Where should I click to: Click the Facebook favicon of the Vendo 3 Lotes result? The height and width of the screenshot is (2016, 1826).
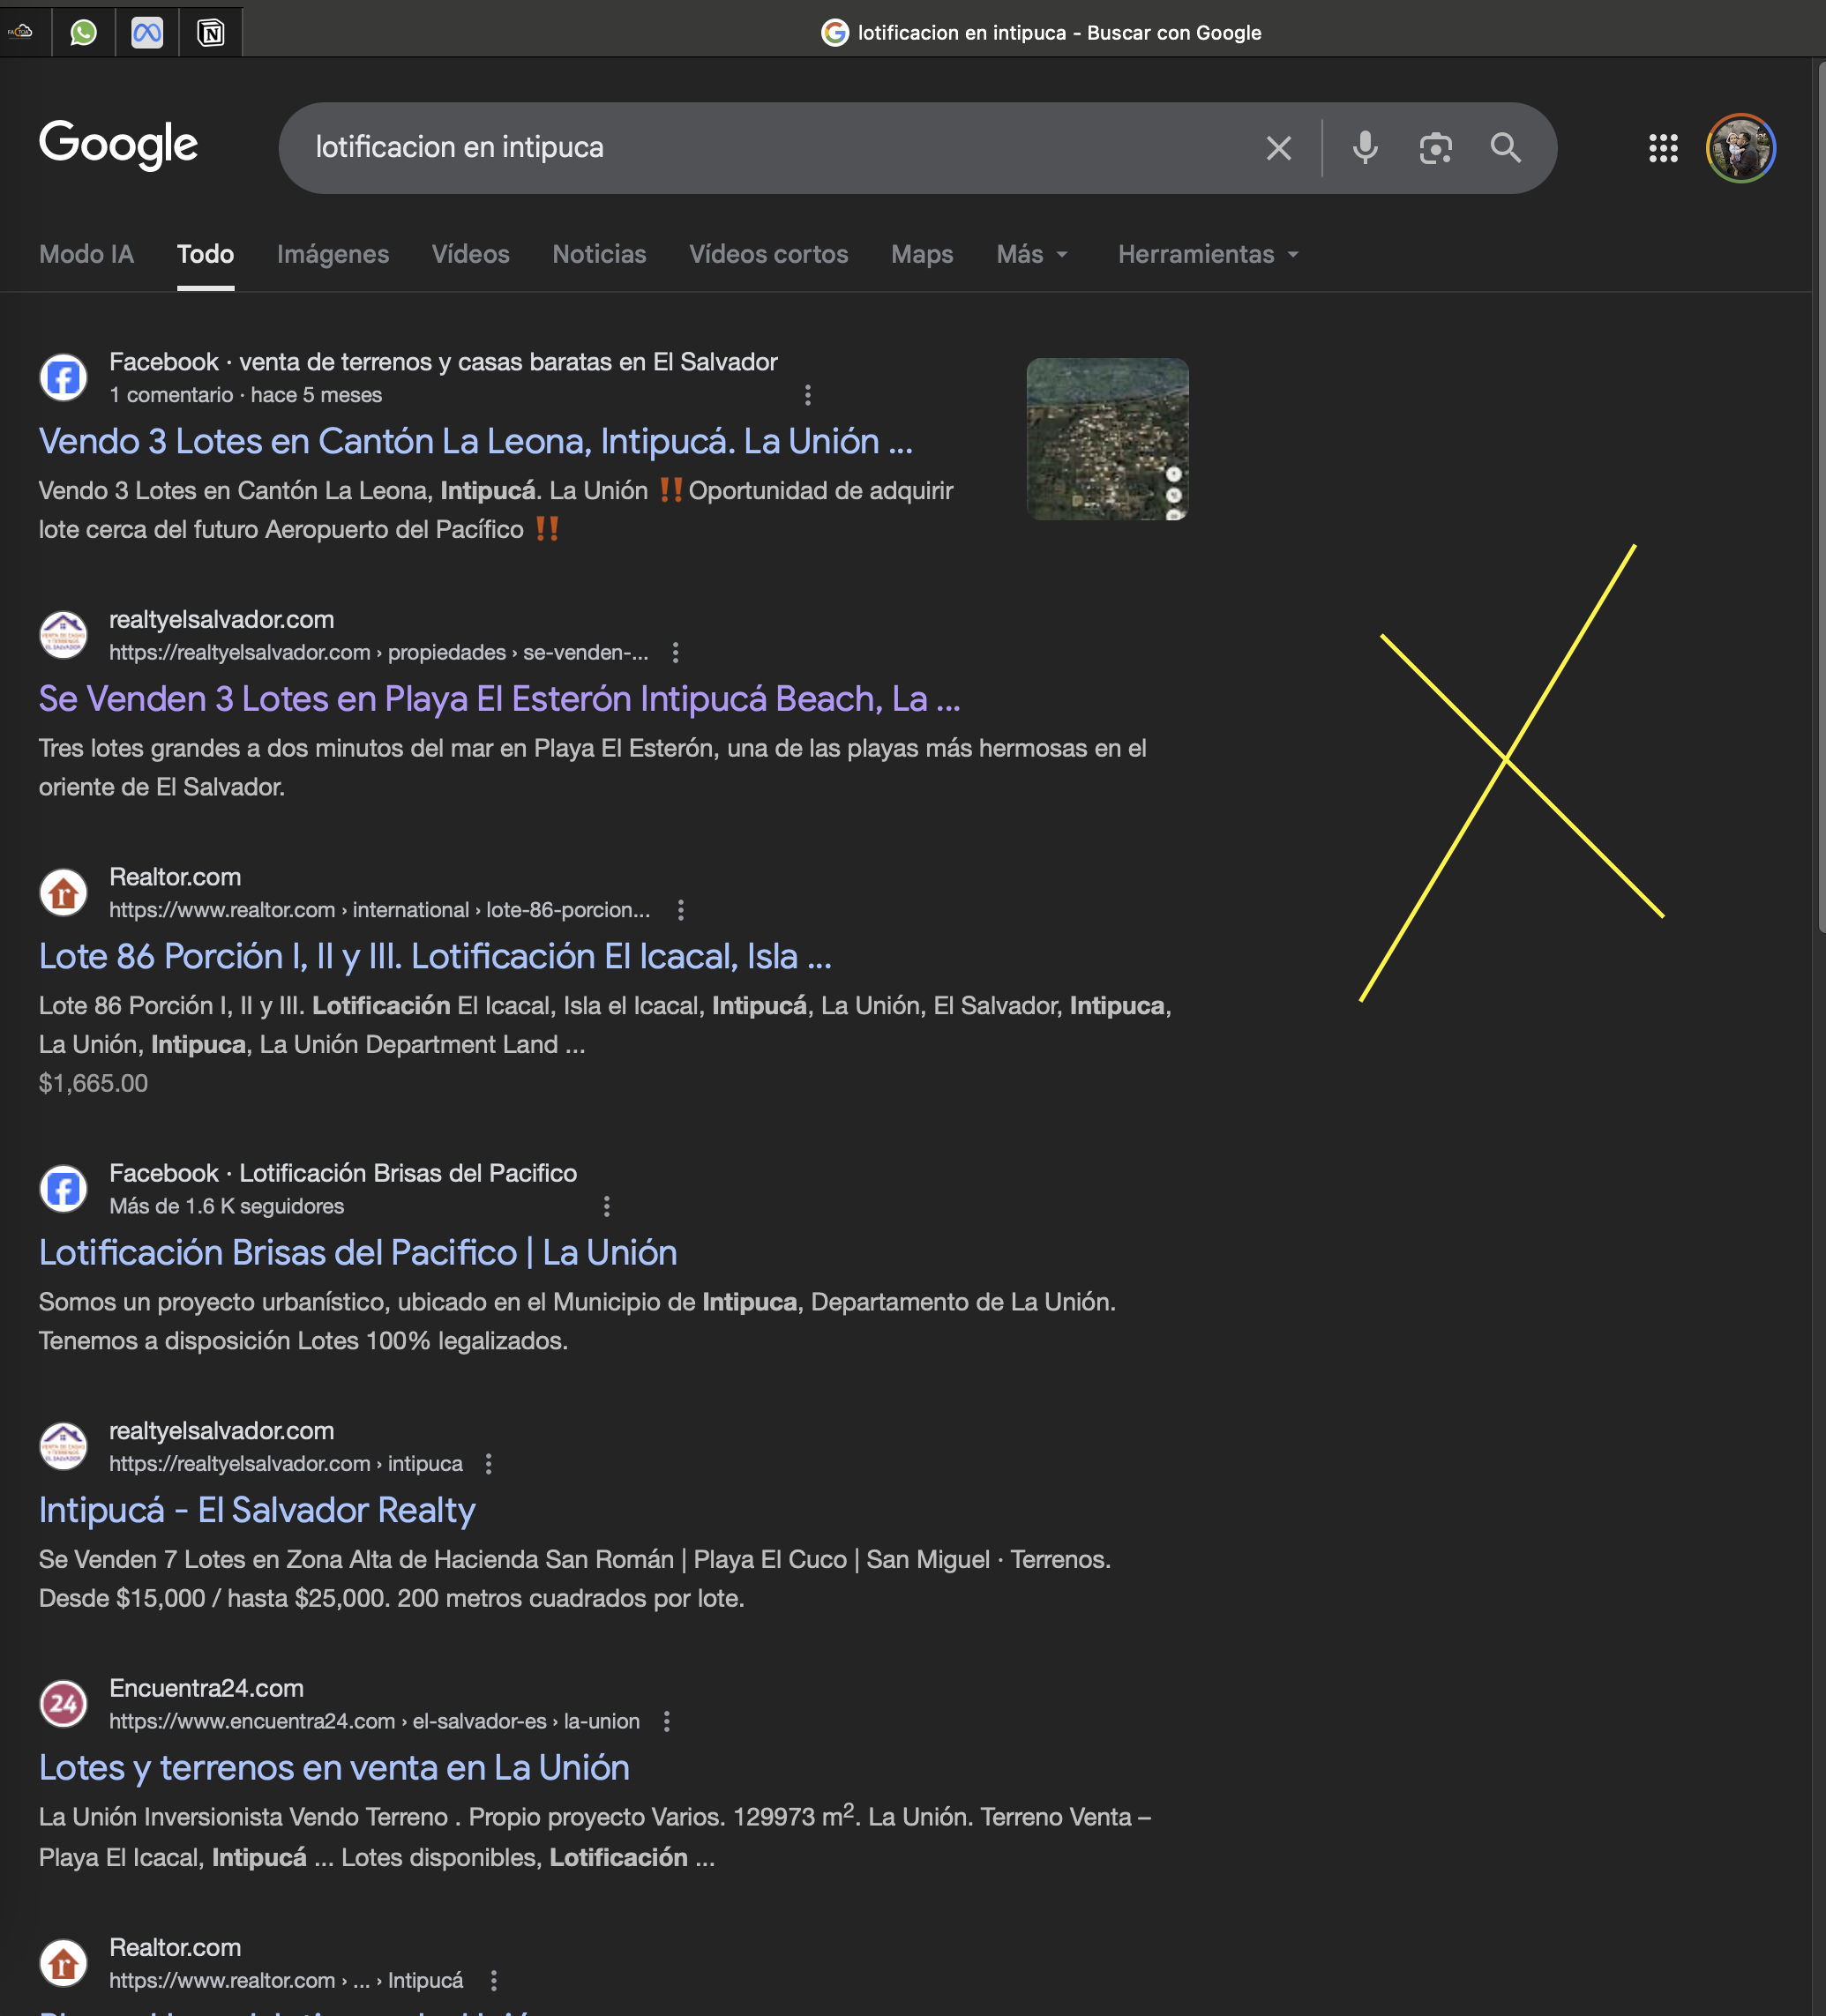click(63, 377)
